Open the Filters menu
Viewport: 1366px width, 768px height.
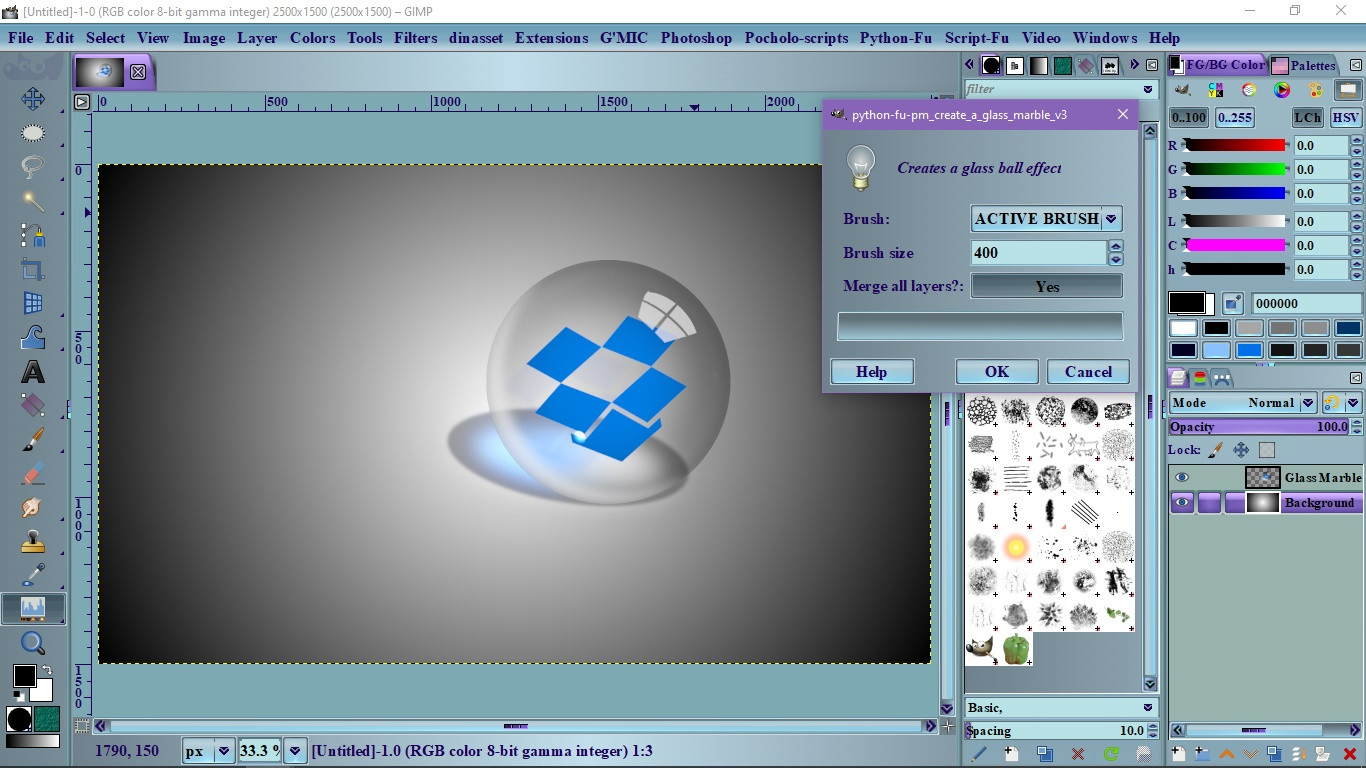(415, 38)
